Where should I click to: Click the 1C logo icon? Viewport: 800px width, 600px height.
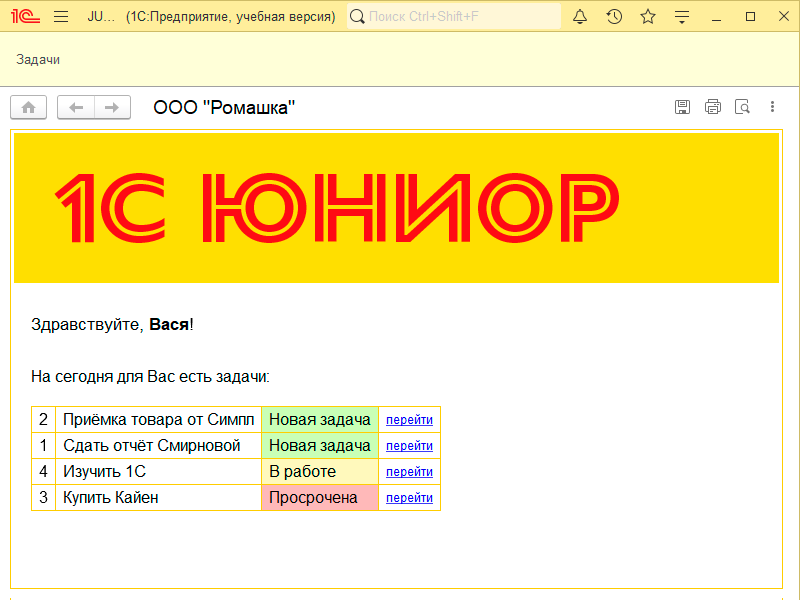(x=25, y=16)
